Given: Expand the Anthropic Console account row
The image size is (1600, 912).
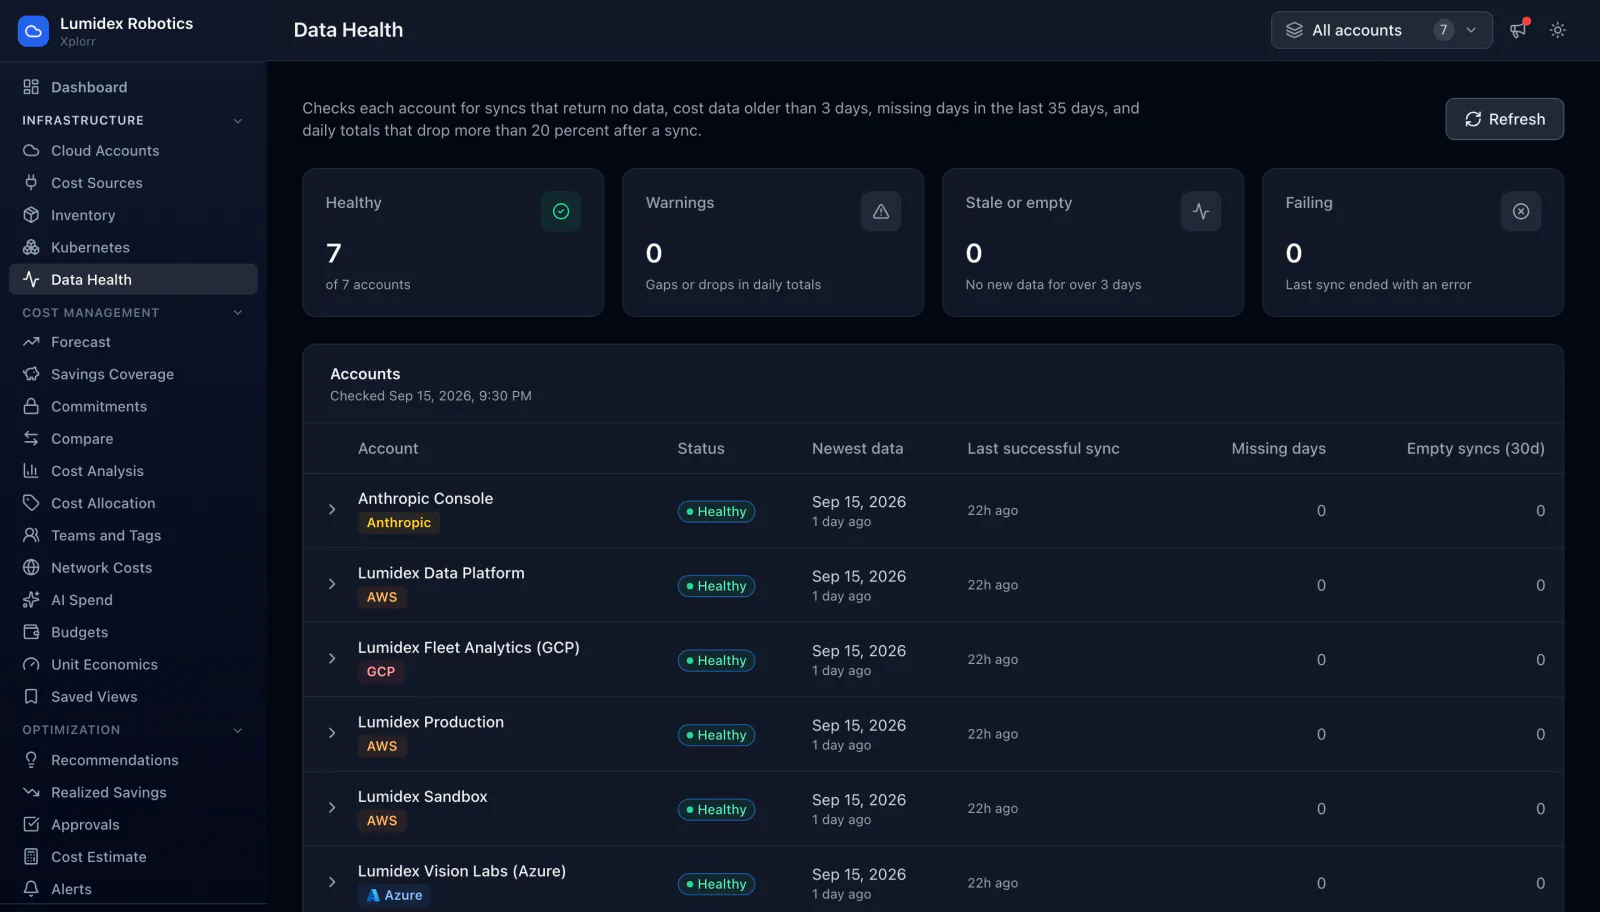Looking at the screenshot, I should [x=332, y=510].
